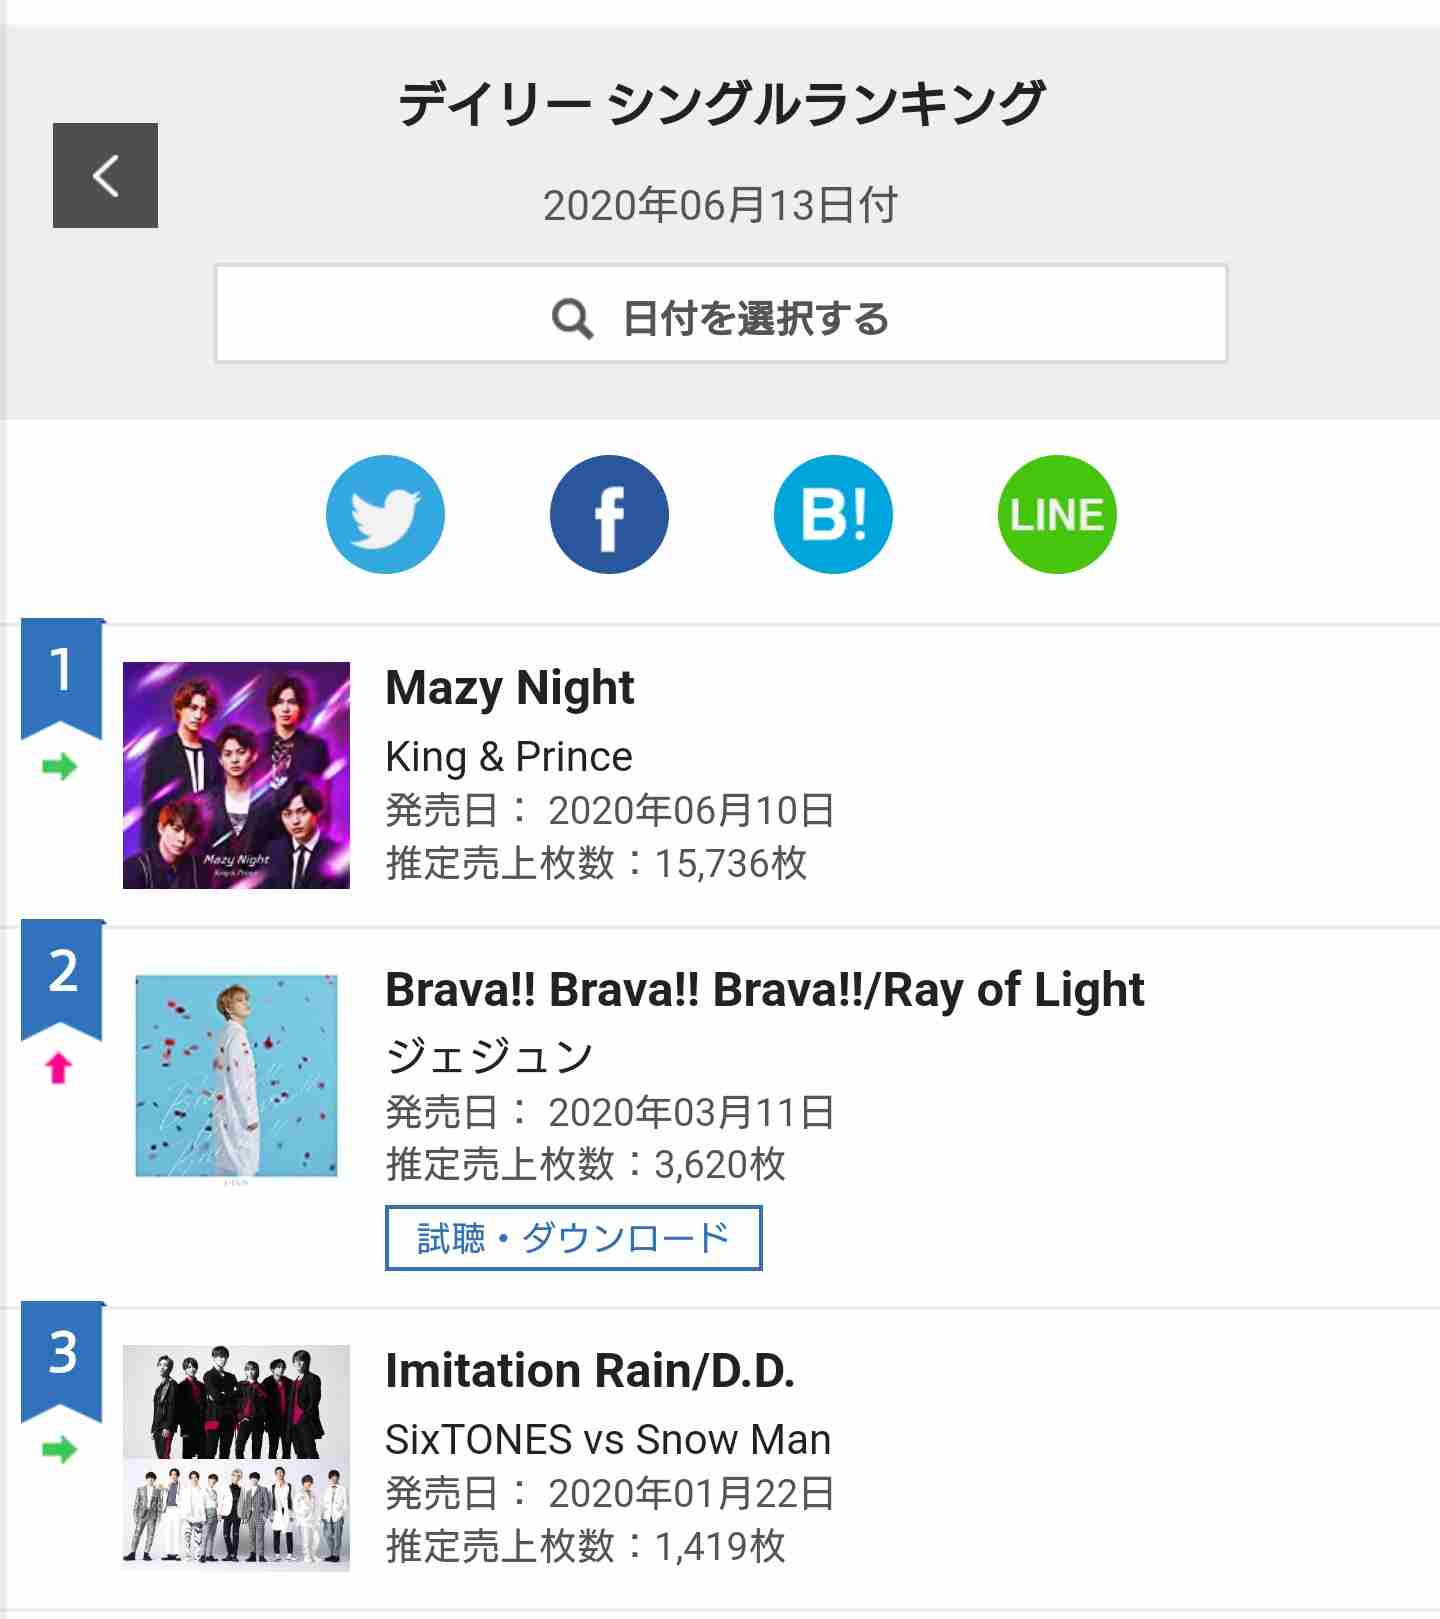Open the Imitation Rain/D.D. title link
The width and height of the screenshot is (1440, 1619).
pyautogui.click(x=590, y=1370)
